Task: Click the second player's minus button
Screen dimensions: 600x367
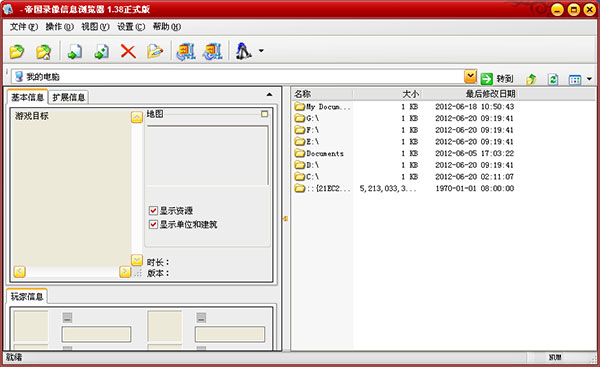Action: point(201,317)
